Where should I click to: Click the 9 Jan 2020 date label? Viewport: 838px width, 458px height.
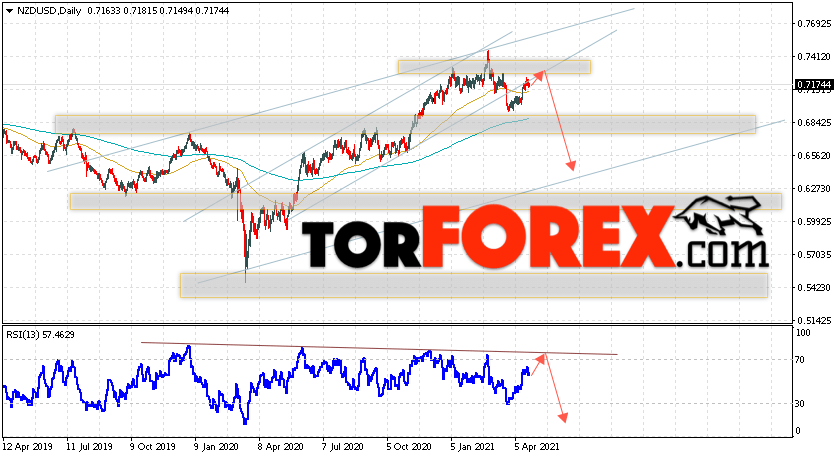click(217, 446)
